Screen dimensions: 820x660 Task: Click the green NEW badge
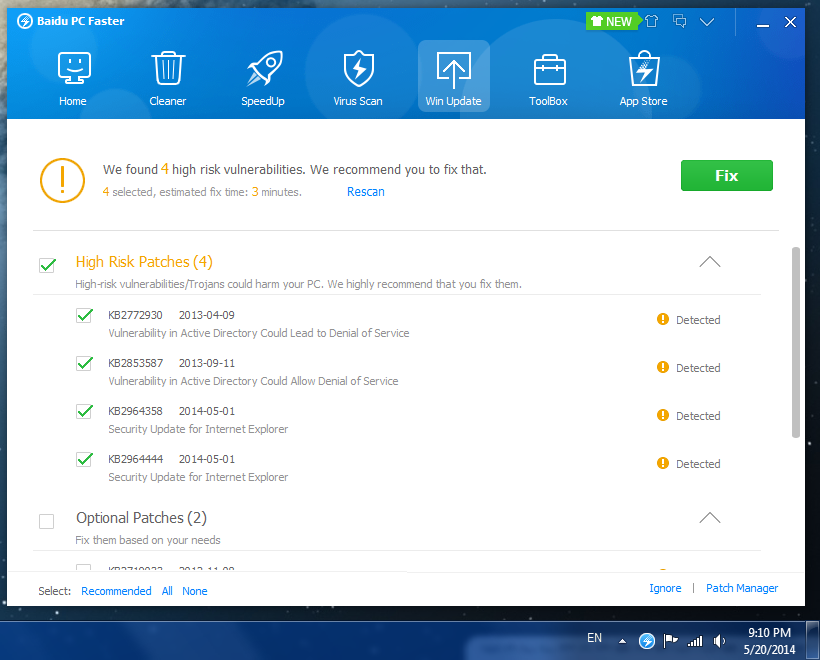612,21
